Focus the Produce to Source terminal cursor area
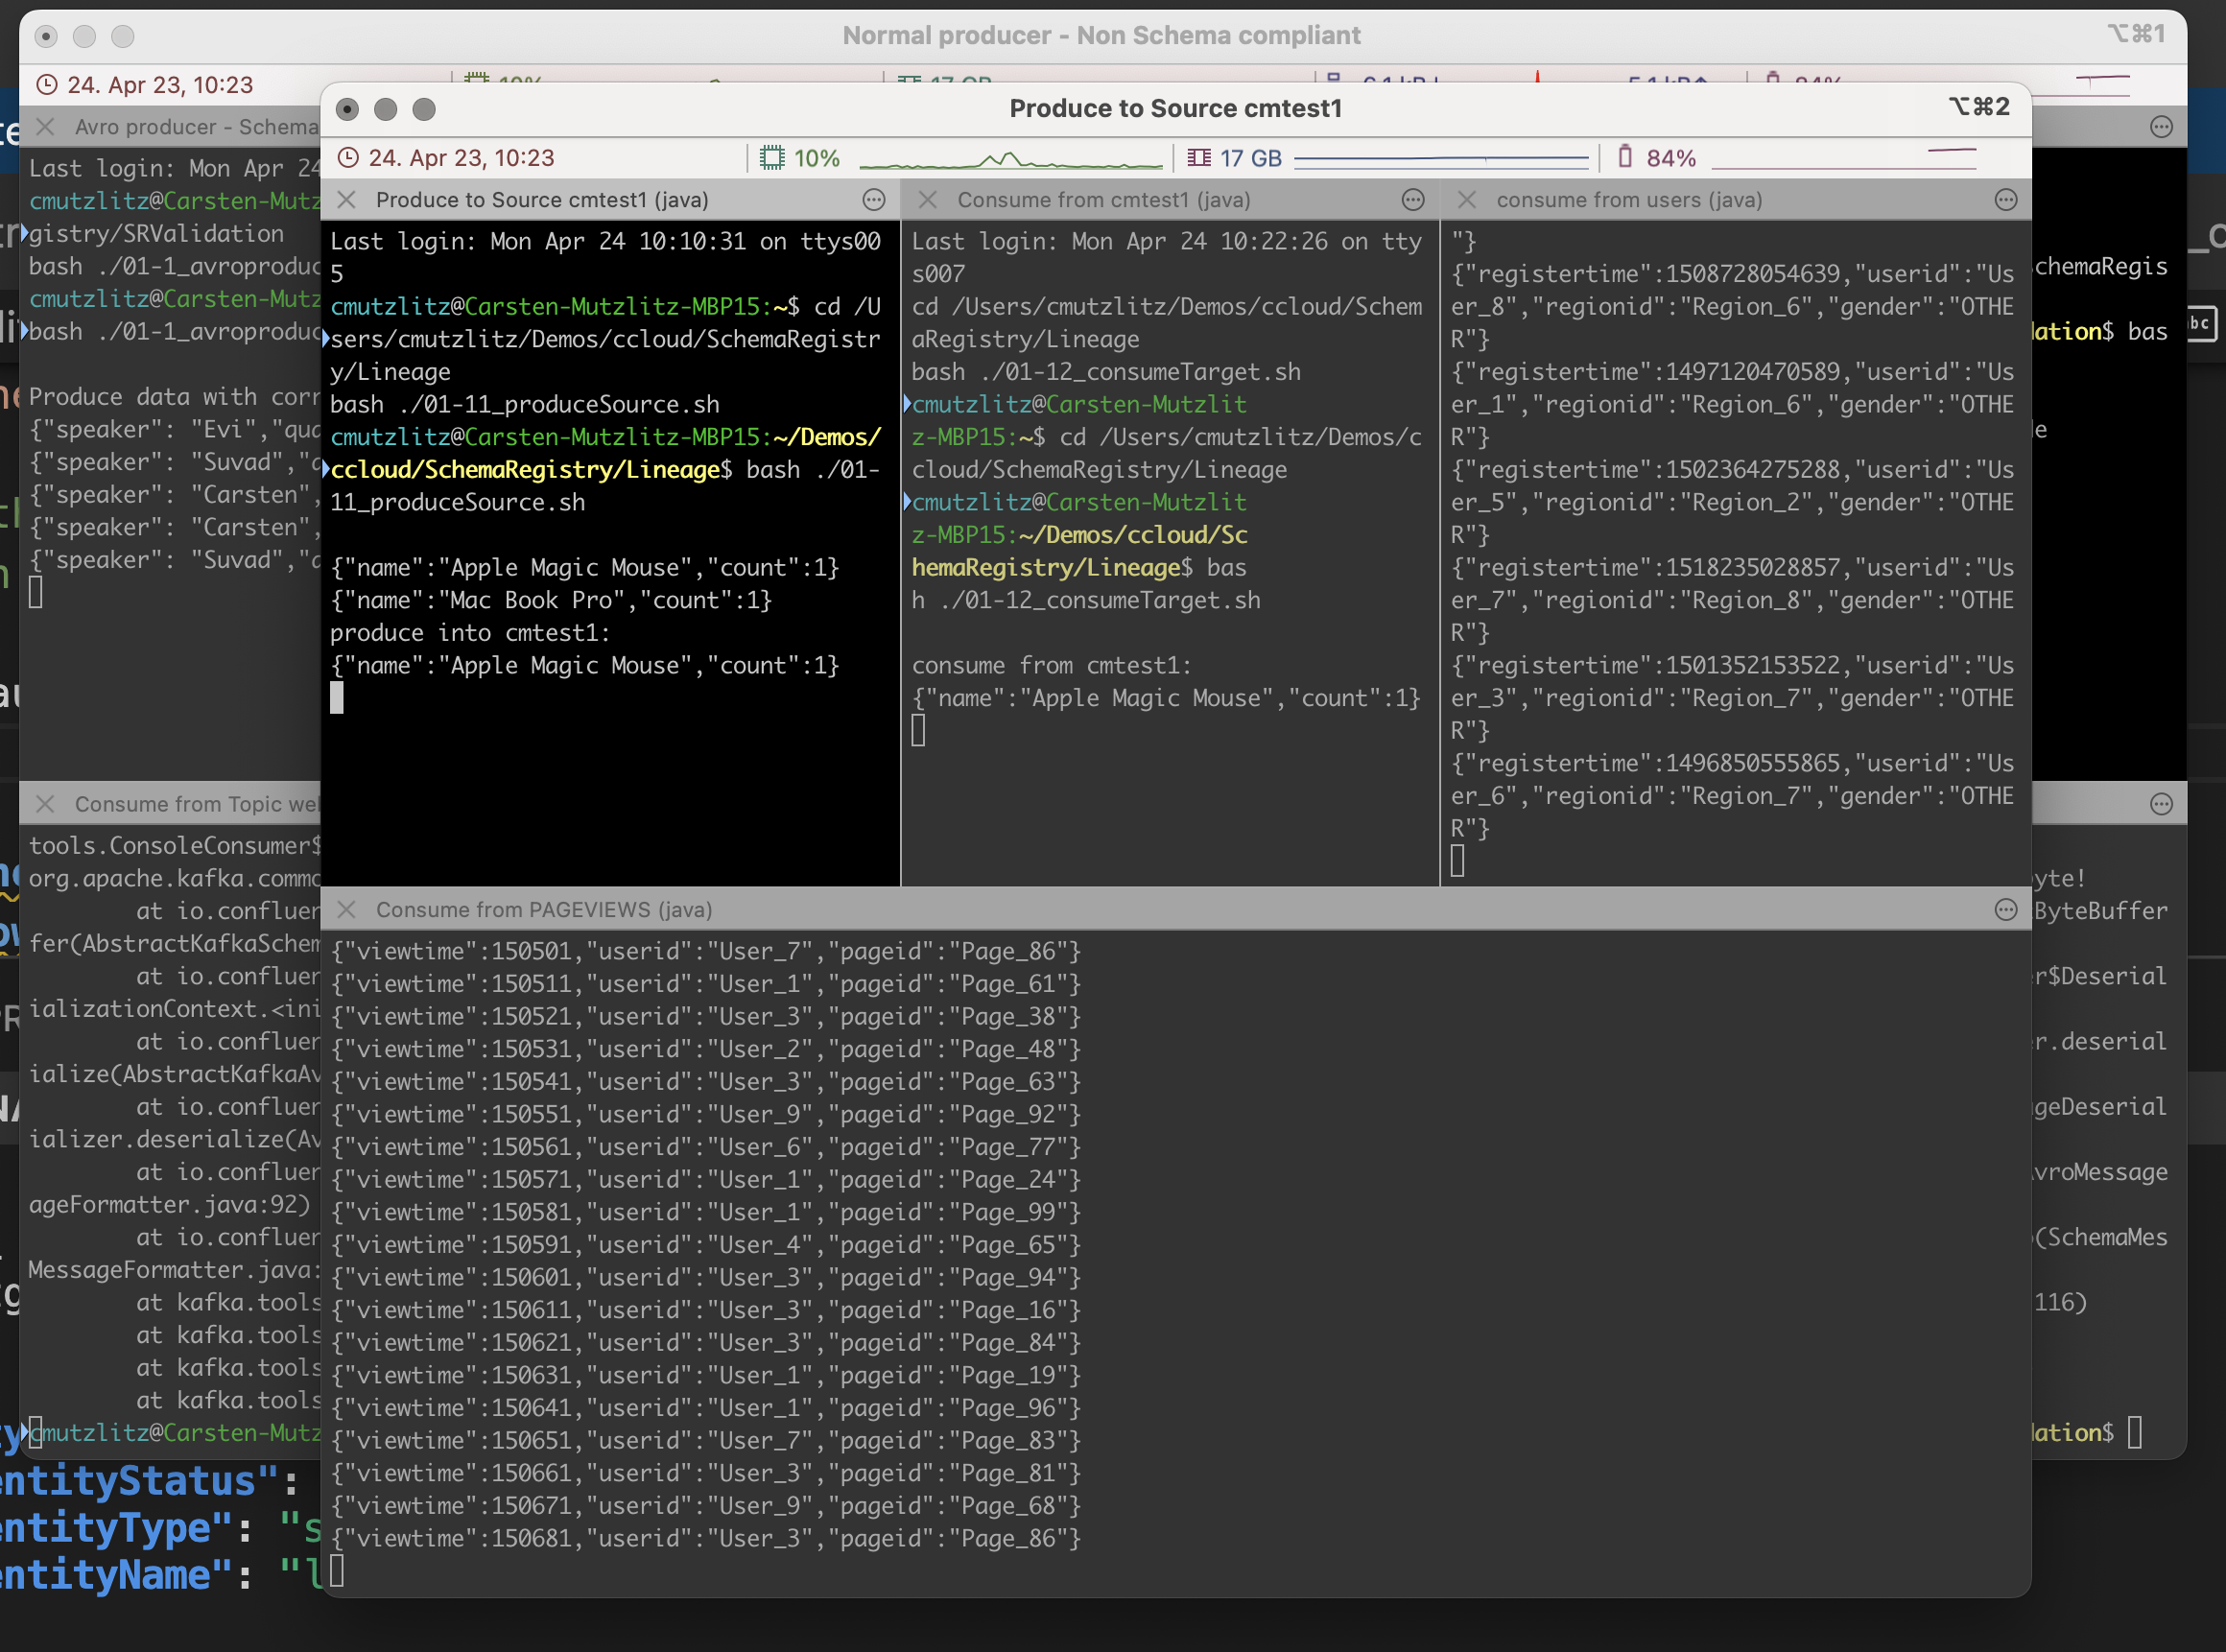Image resolution: width=2226 pixels, height=1652 pixels. coord(337,698)
